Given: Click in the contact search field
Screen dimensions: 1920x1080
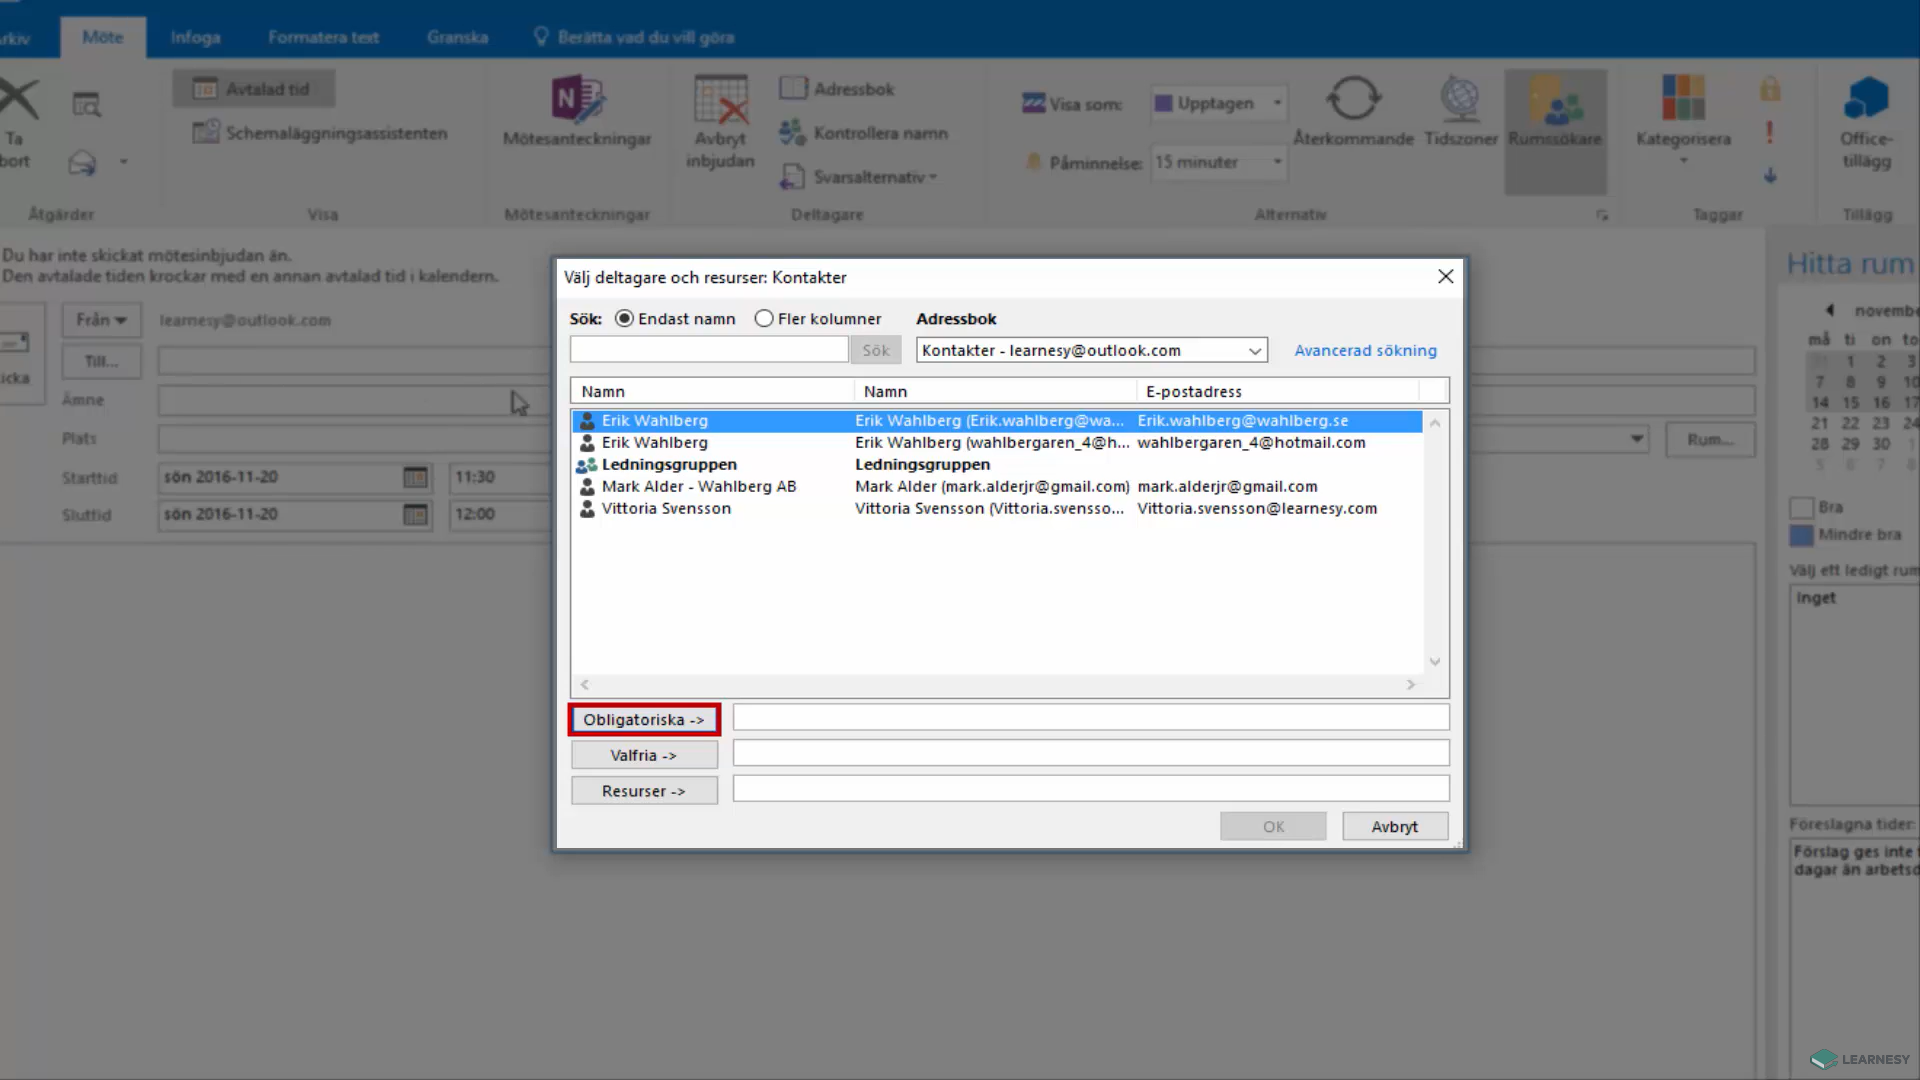Looking at the screenshot, I should [709, 349].
